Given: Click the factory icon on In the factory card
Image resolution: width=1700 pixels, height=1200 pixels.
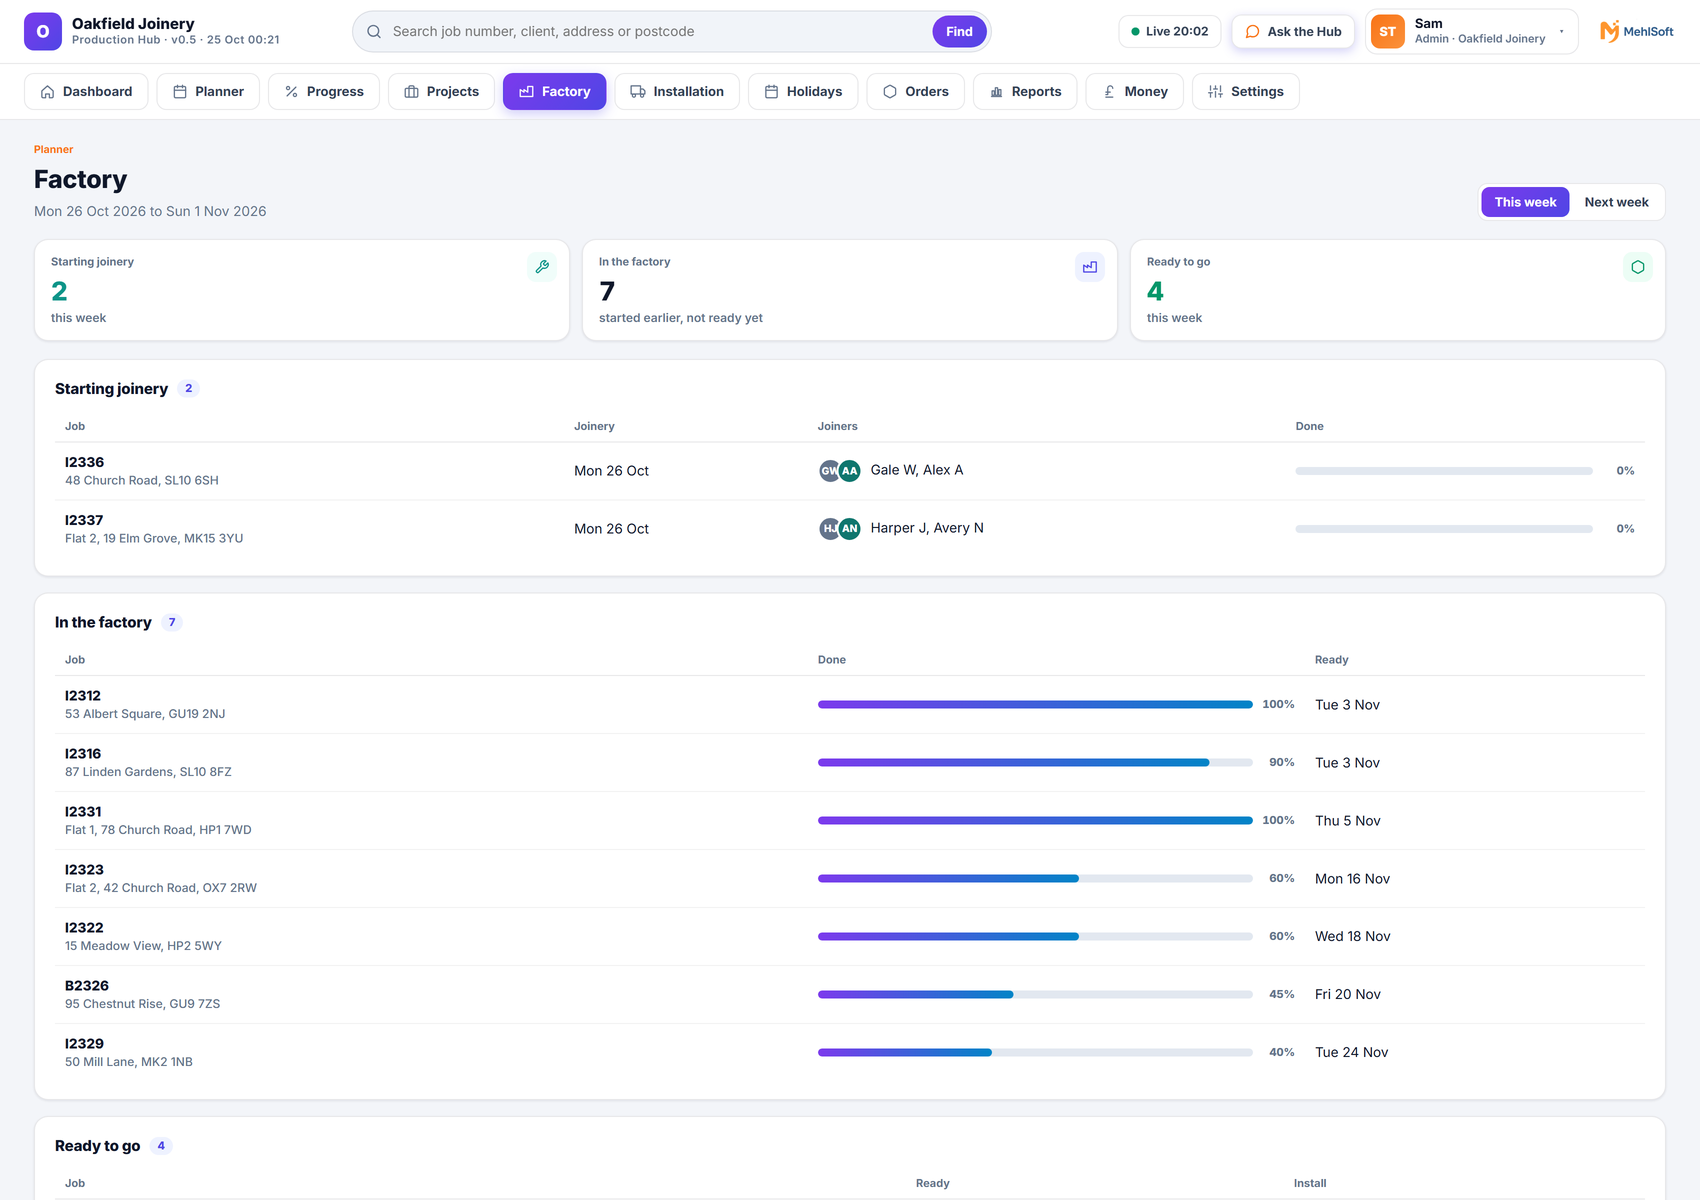Looking at the screenshot, I should pyautogui.click(x=1090, y=267).
